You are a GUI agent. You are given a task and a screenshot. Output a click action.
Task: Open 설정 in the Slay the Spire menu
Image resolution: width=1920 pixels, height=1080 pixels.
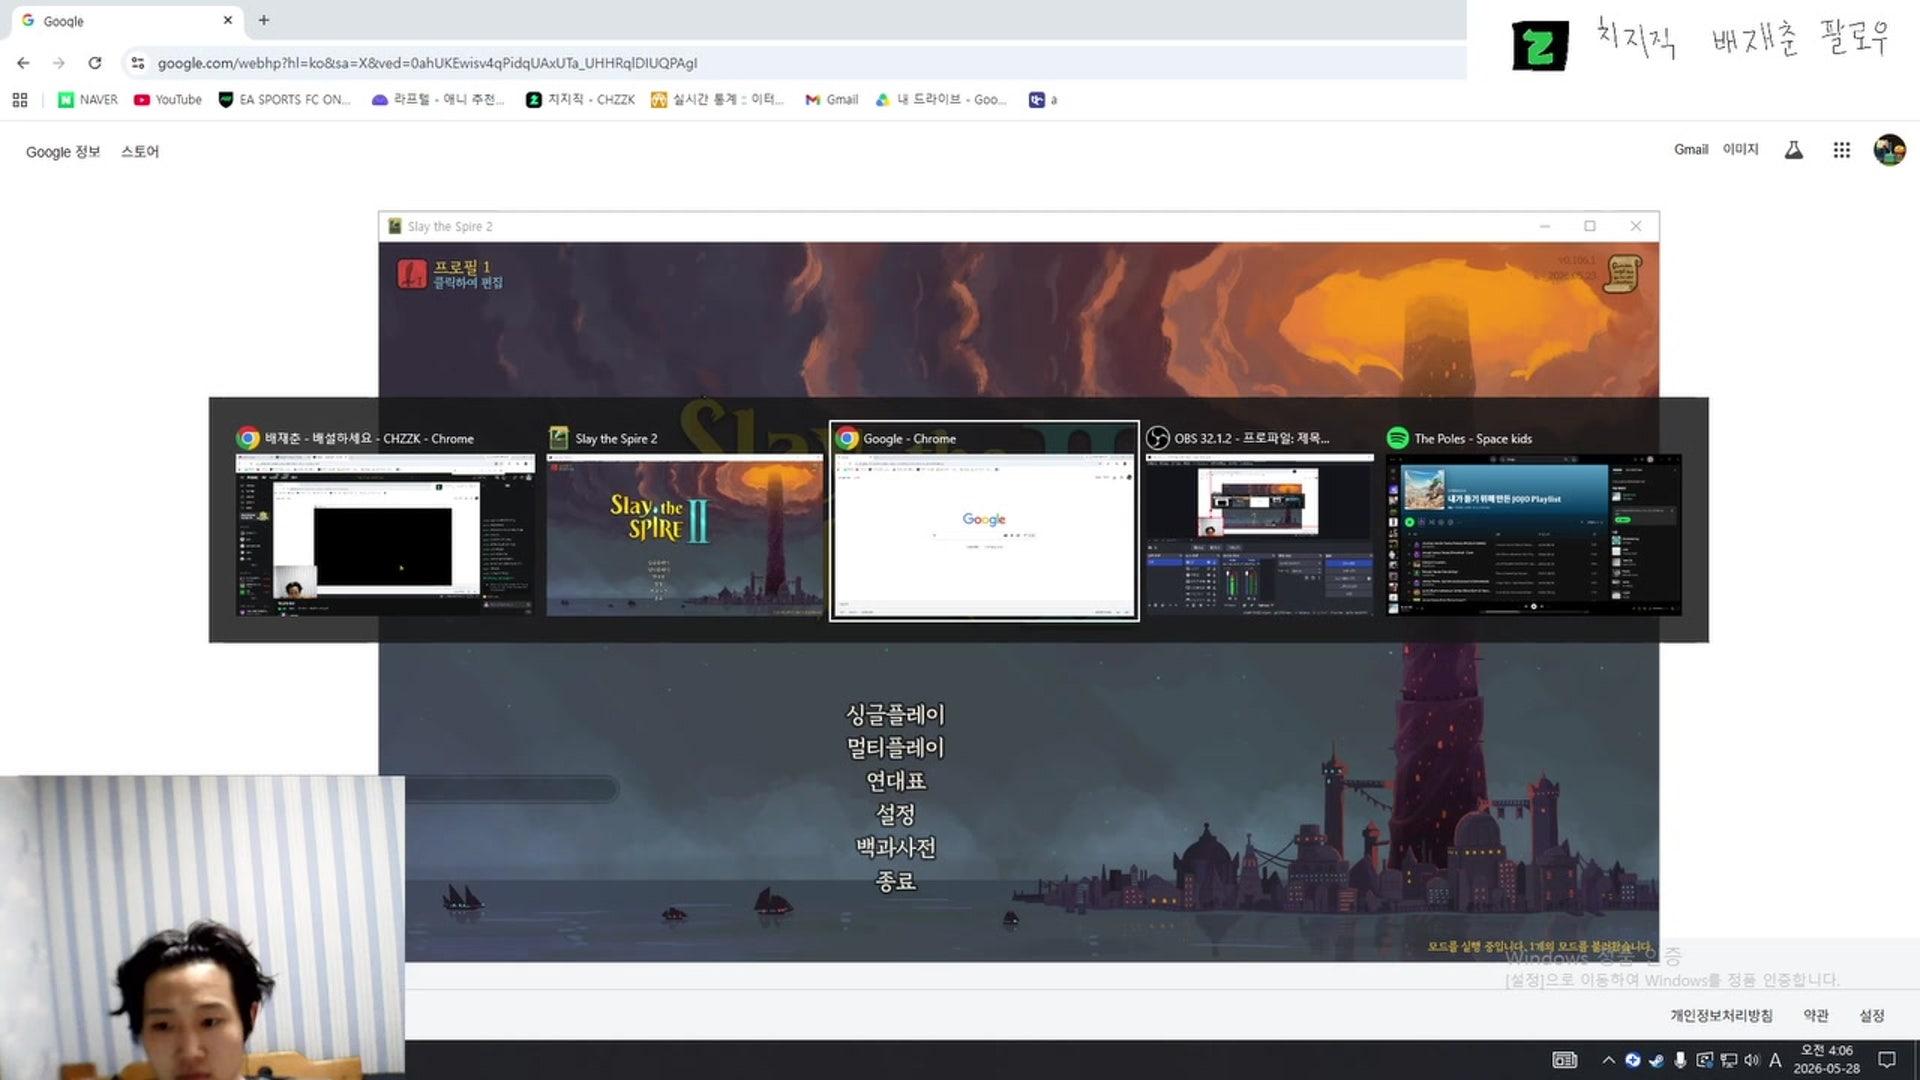tap(896, 814)
